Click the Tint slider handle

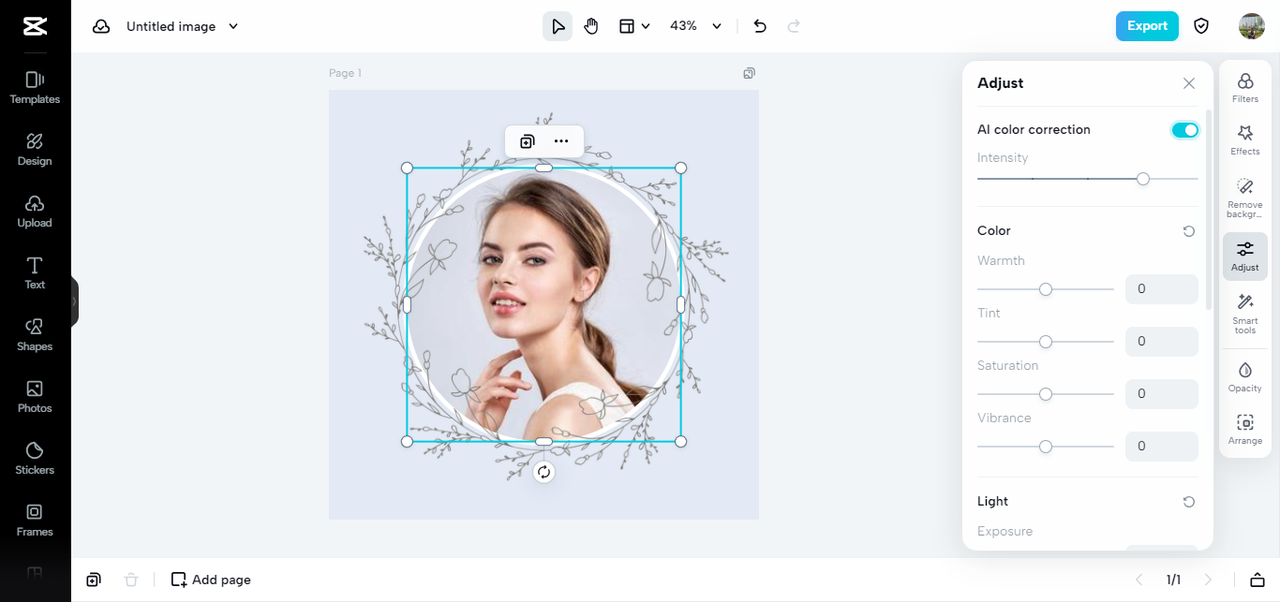click(1046, 342)
